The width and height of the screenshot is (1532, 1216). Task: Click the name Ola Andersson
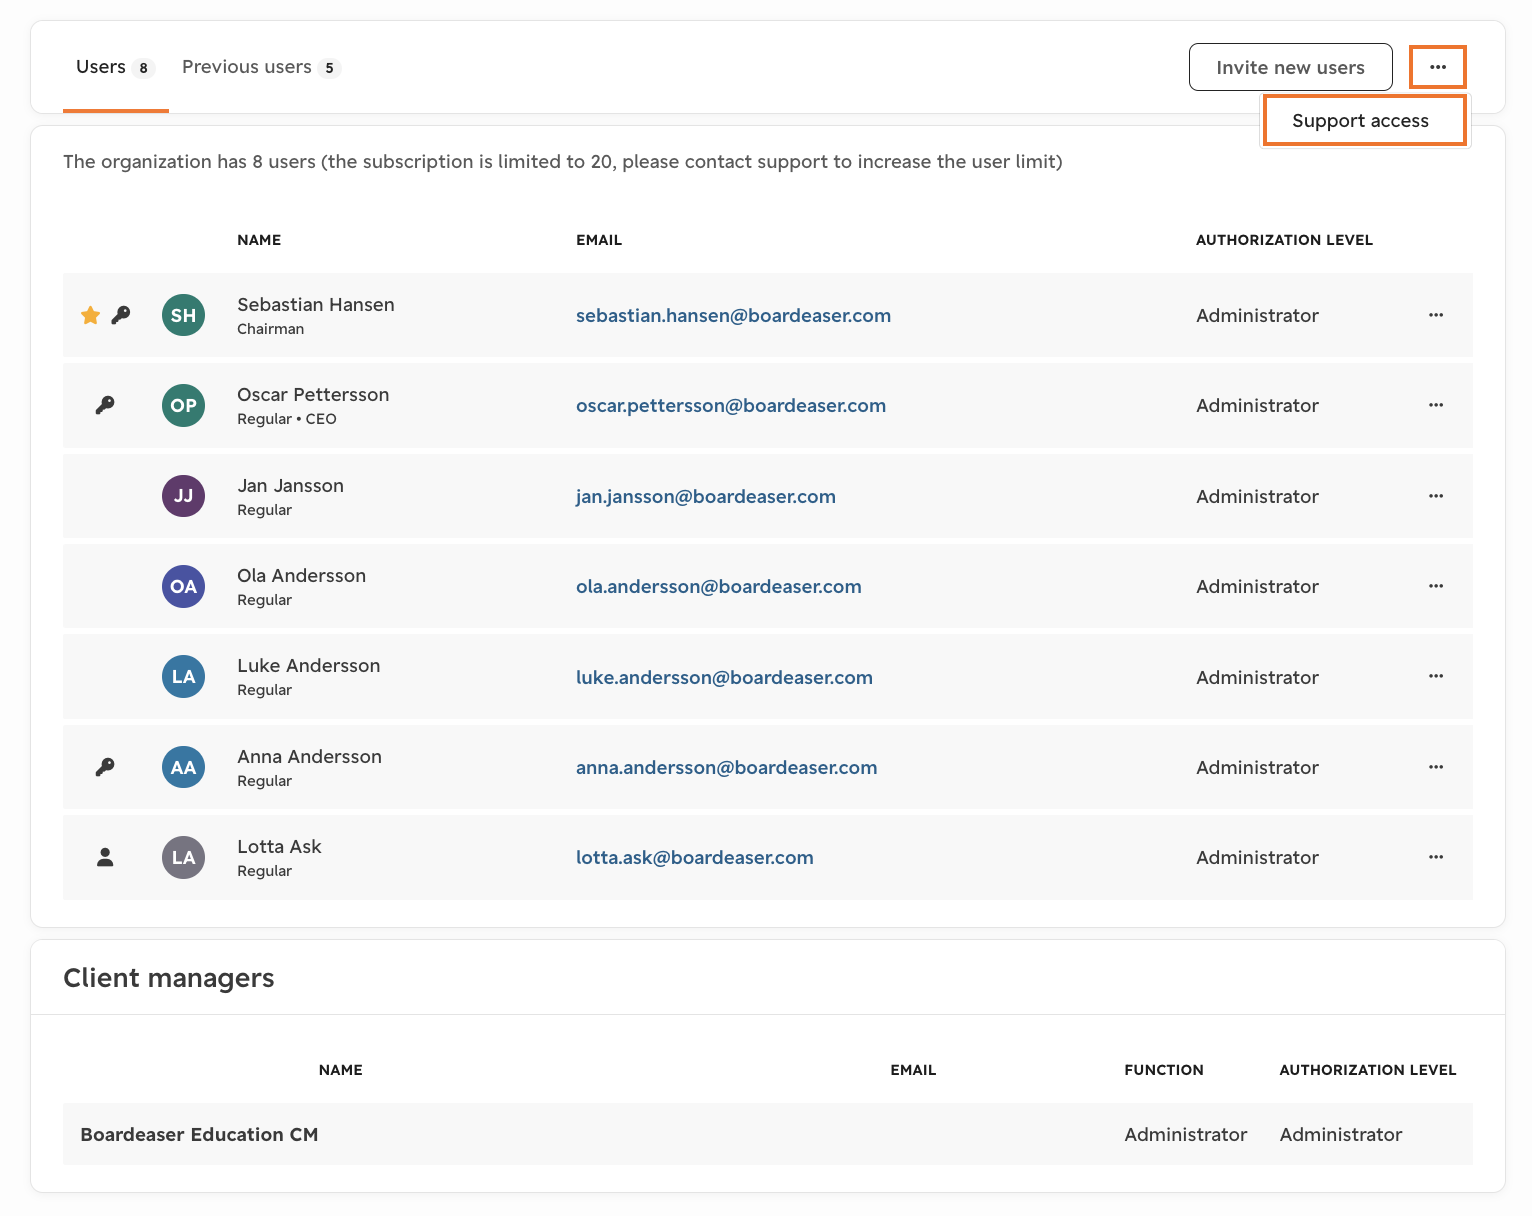[x=301, y=575]
